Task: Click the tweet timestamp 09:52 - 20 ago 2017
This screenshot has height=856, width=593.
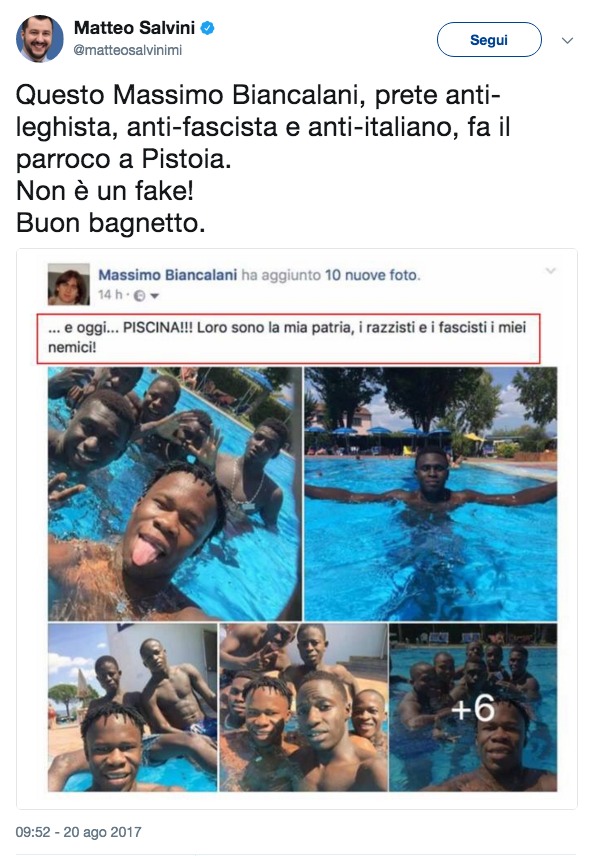Action: [x=79, y=832]
